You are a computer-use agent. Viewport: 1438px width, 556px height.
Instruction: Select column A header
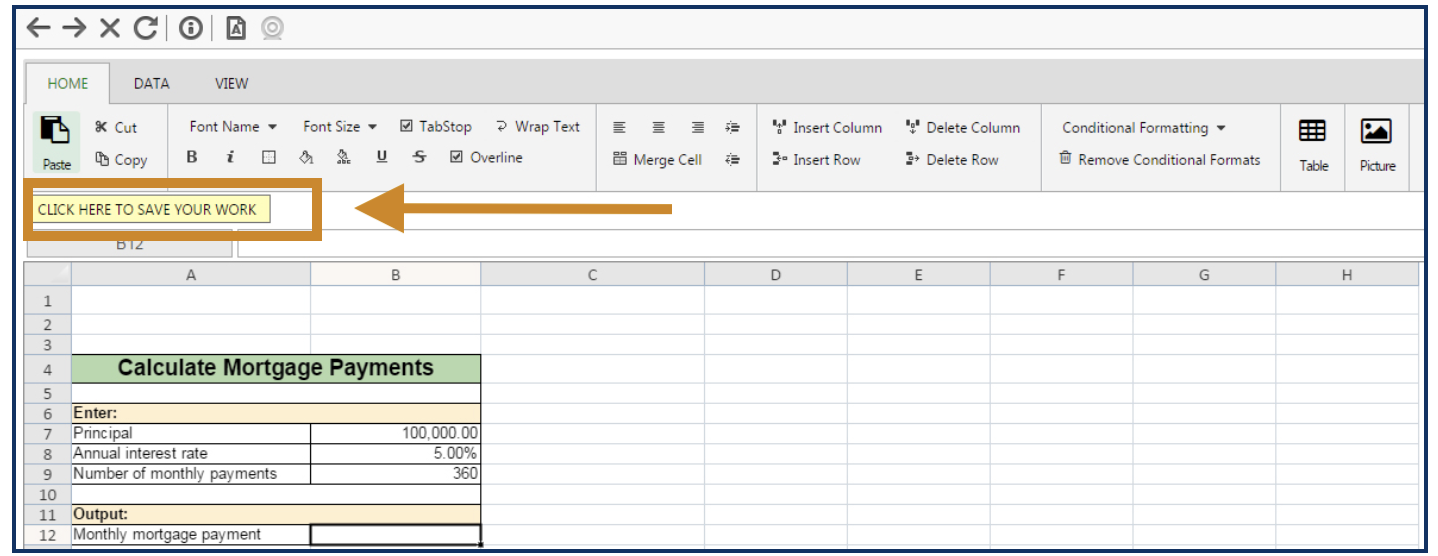pos(191,275)
